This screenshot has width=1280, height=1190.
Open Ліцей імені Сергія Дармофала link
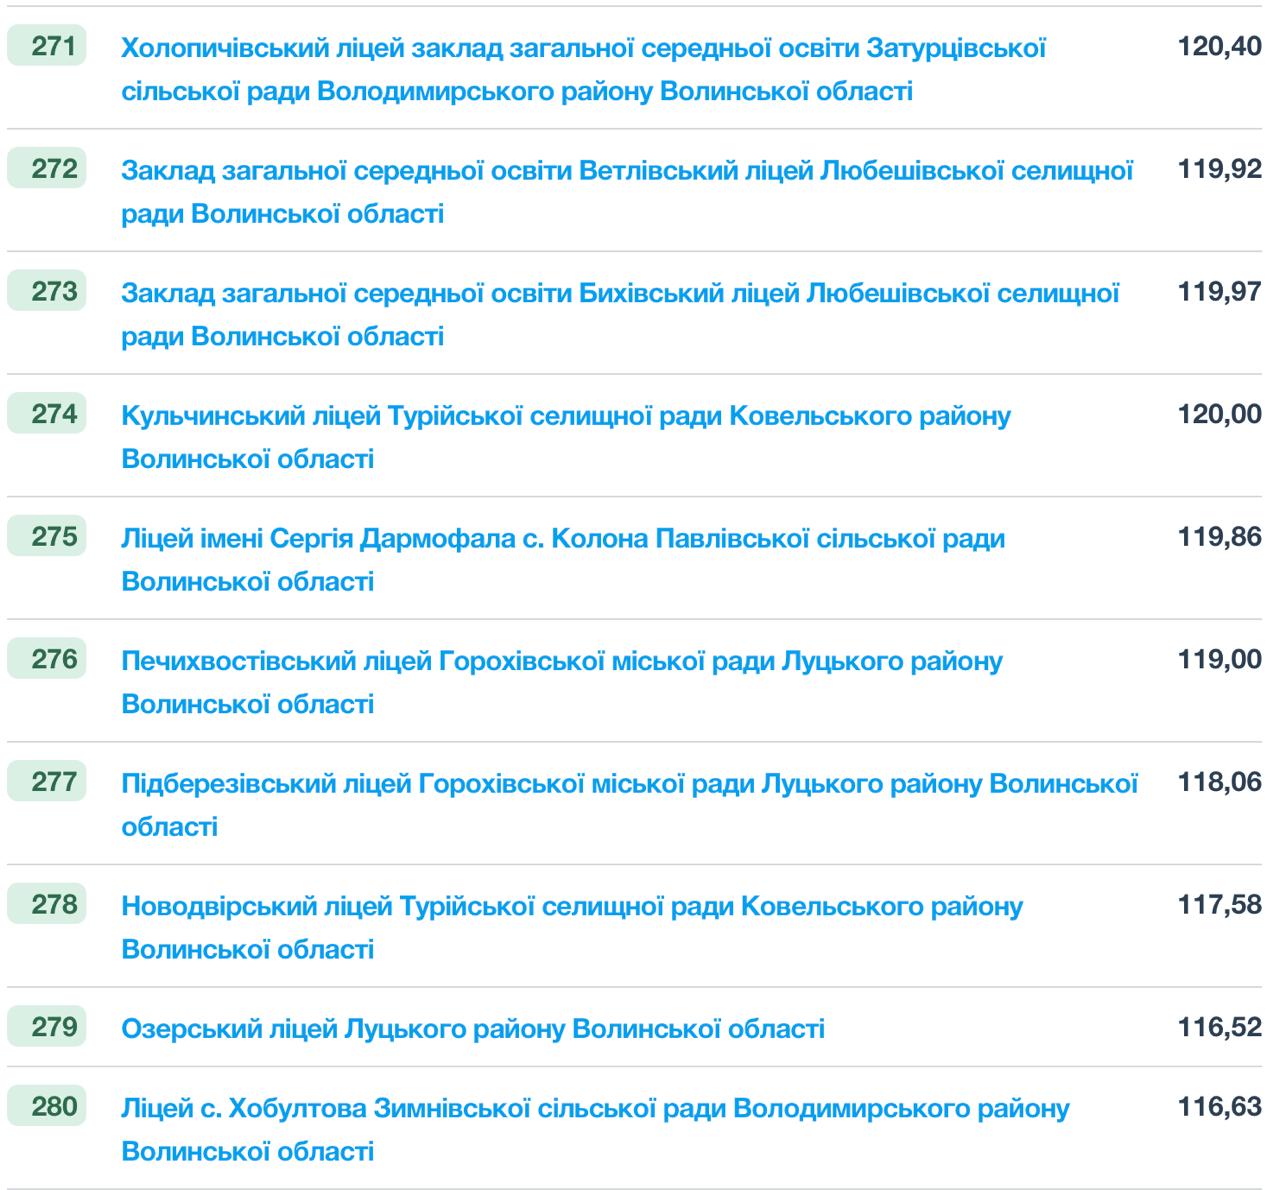(x=562, y=539)
